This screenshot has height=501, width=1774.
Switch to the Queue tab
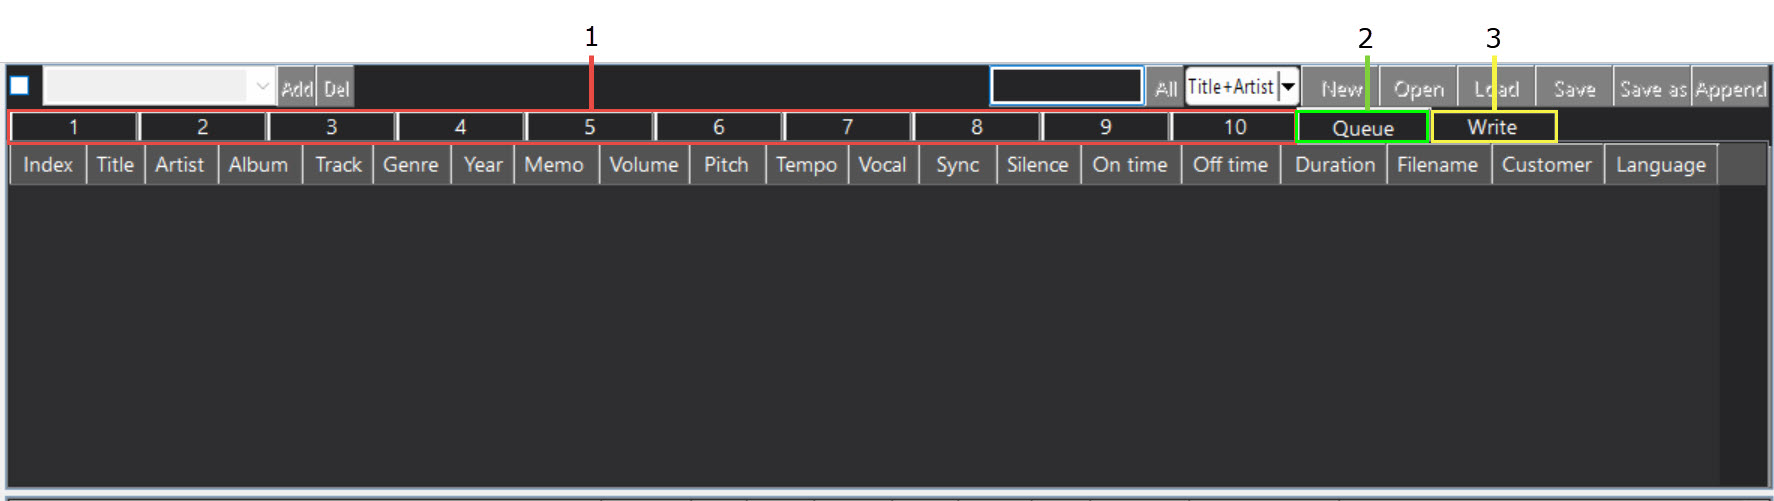pyautogui.click(x=1362, y=128)
